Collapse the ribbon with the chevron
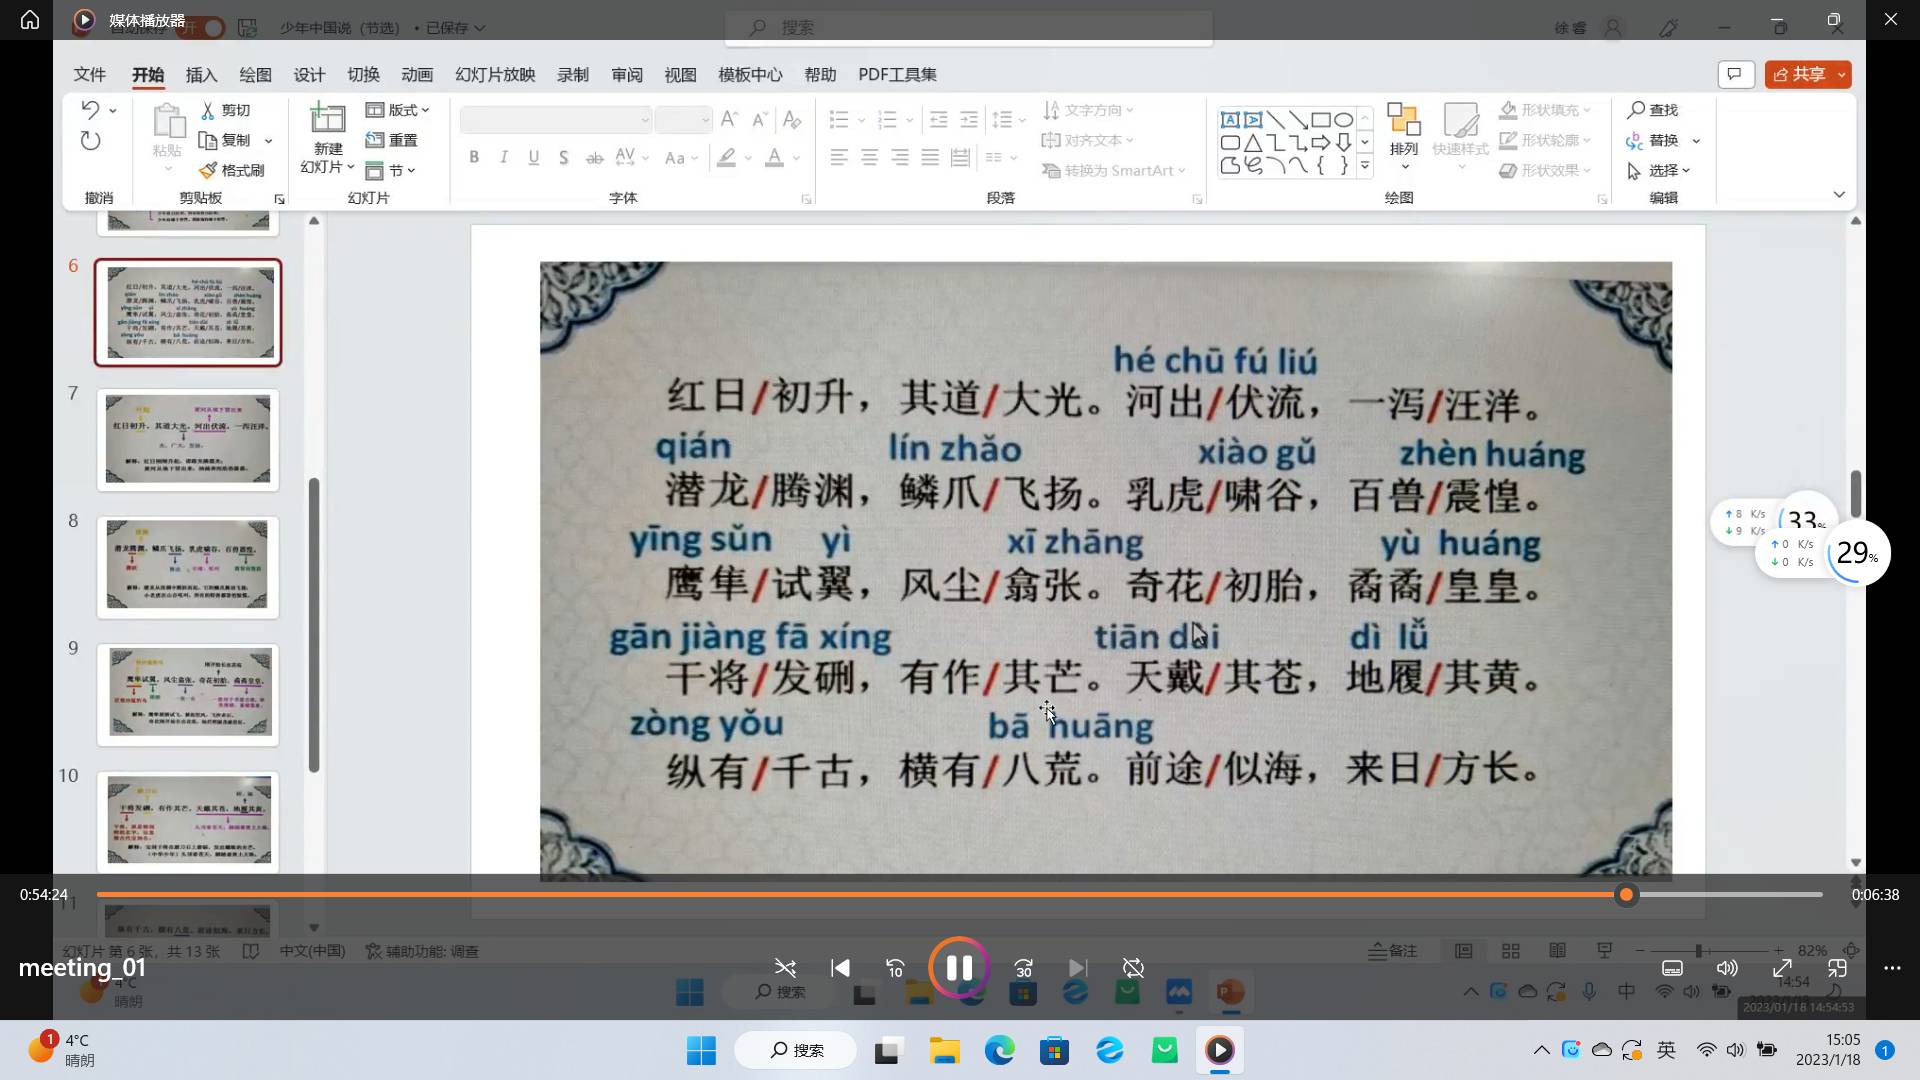Image resolution: width=1920 pixels, height=1080 pixels. pos(1839,194)
